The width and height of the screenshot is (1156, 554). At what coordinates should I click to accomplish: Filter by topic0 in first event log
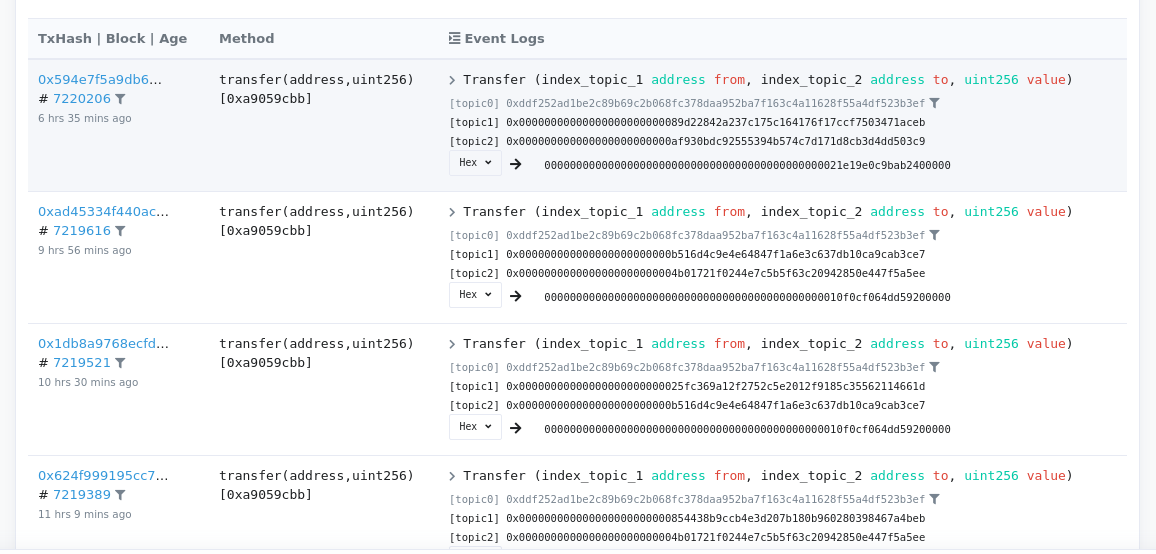(x=934, y=103)
